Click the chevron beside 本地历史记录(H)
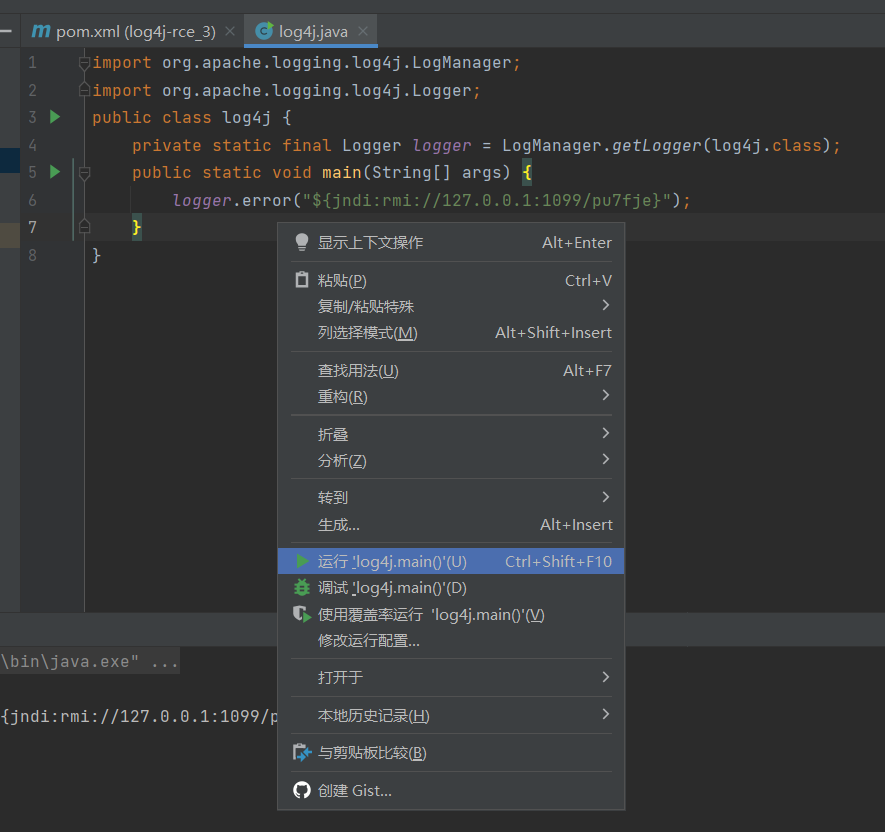The image size is (885, 832). click(x=606, y=714)
